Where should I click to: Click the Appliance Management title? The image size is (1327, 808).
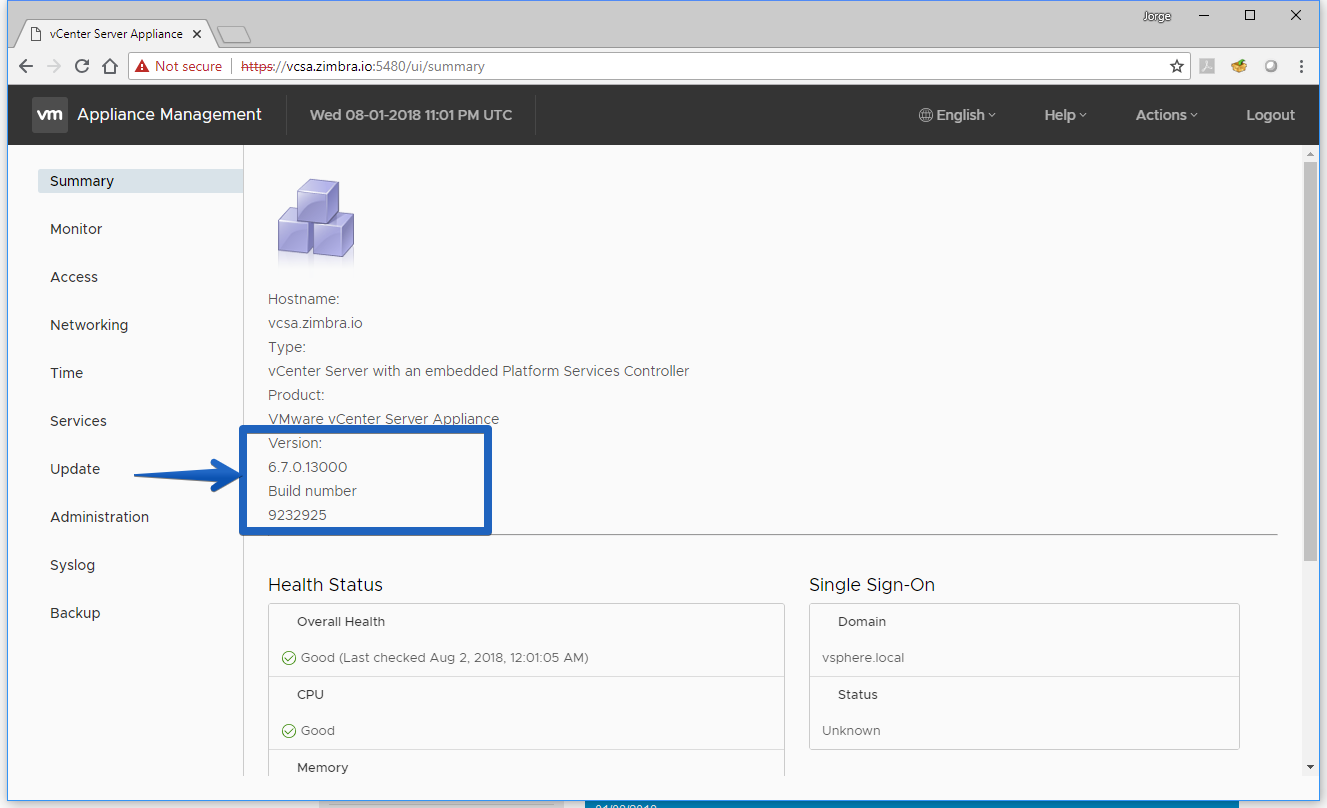pyautogui.click(x=169, y=114)
